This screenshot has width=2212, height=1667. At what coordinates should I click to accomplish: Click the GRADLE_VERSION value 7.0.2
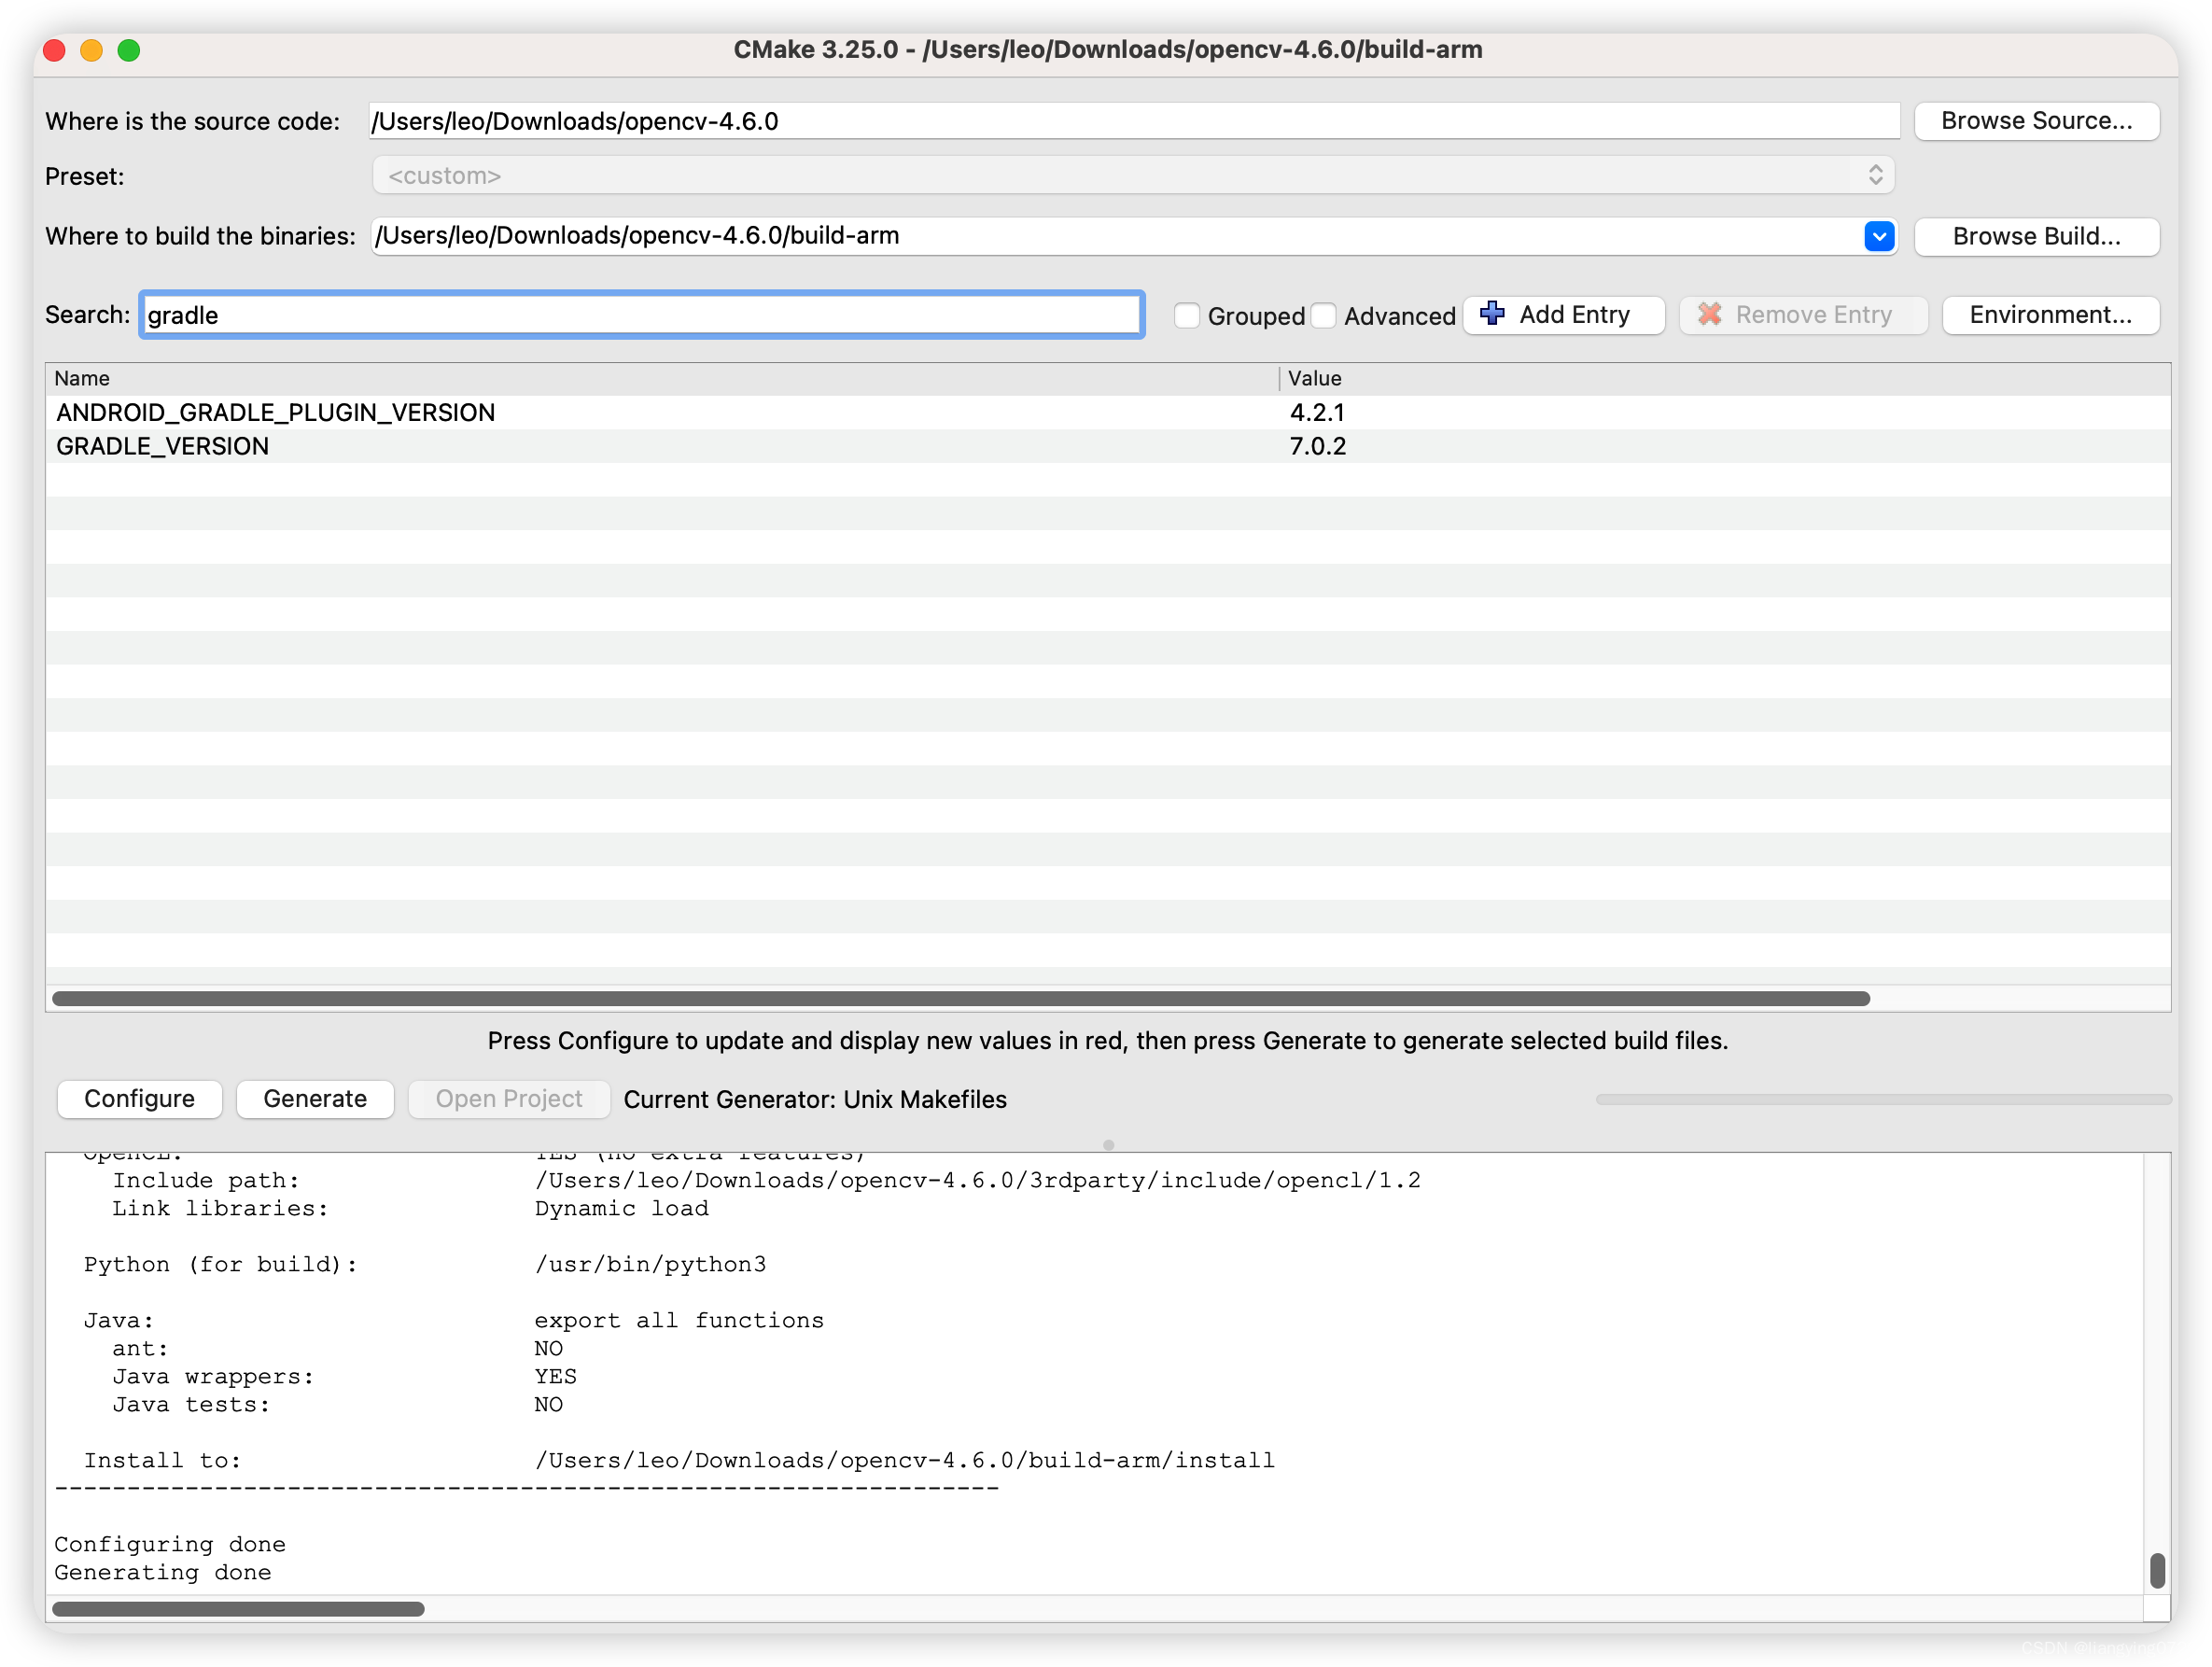1317,446
